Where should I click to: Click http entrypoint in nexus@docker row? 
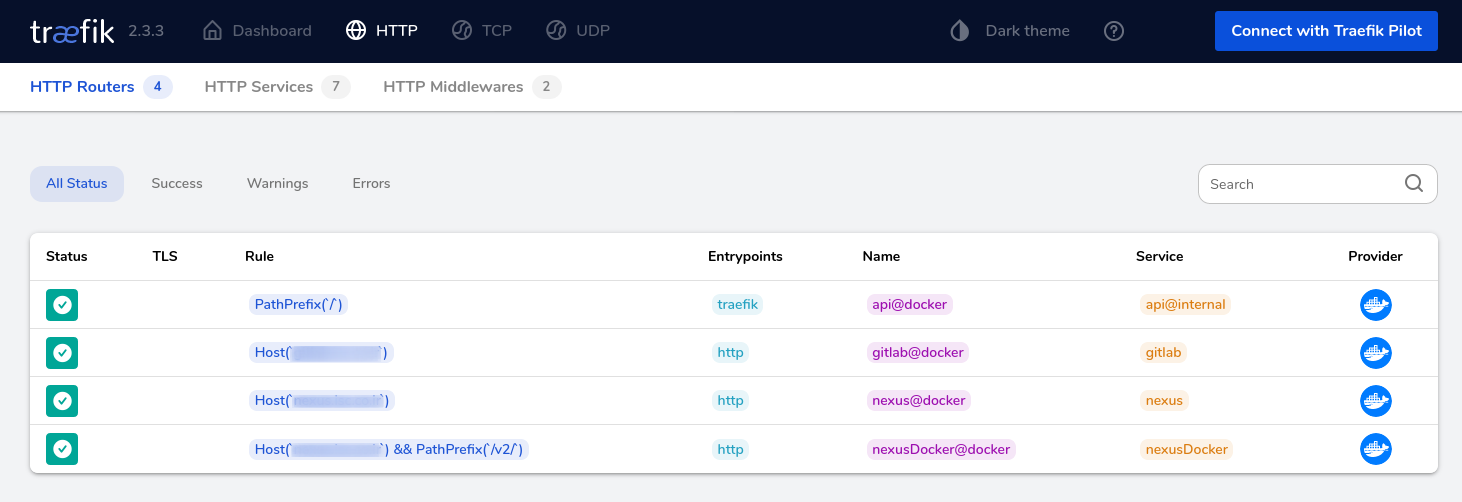(730, 400)
